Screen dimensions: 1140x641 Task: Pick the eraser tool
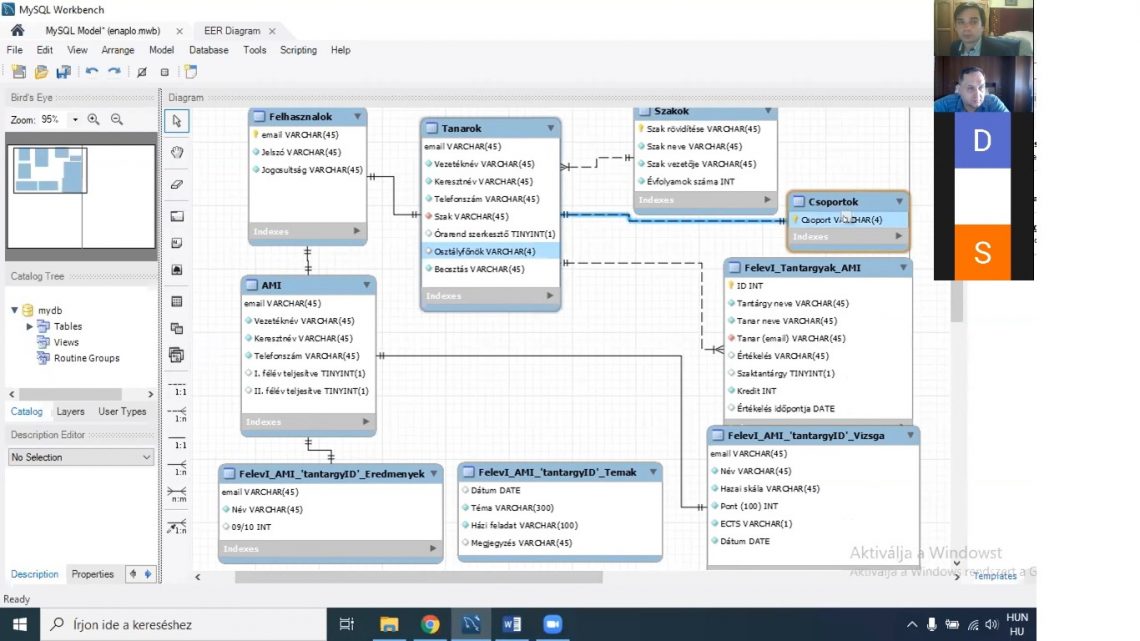tap(177, 184)
